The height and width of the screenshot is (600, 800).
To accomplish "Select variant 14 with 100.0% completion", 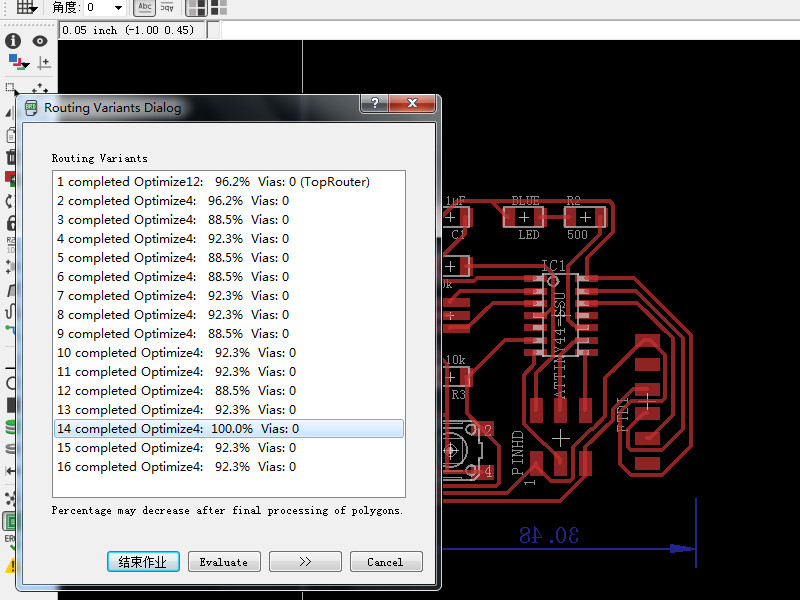I will [229, 429].
